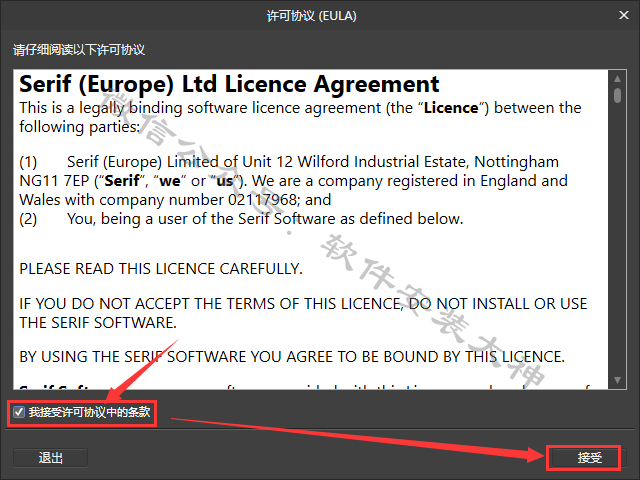640x480 pixels.
Task: Click the company number 02117968
Action: click(x=262, y=200)
